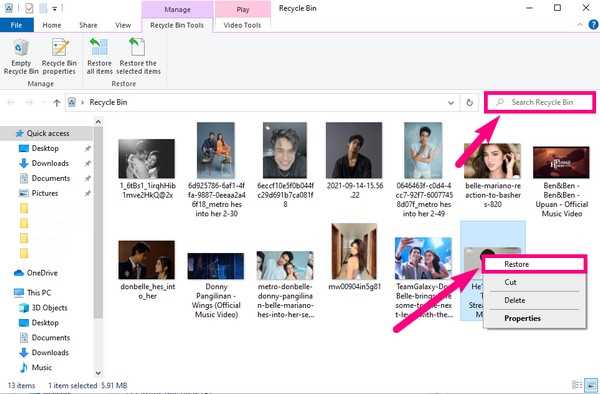Select belle-mariano-reaction-to-bashers-820 file

(493, 175)
